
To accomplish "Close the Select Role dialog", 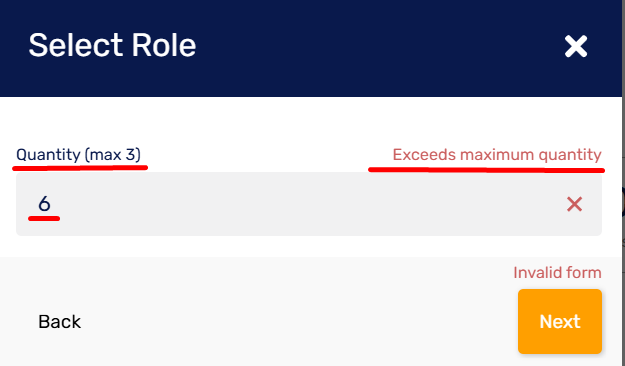I will 576,46.
